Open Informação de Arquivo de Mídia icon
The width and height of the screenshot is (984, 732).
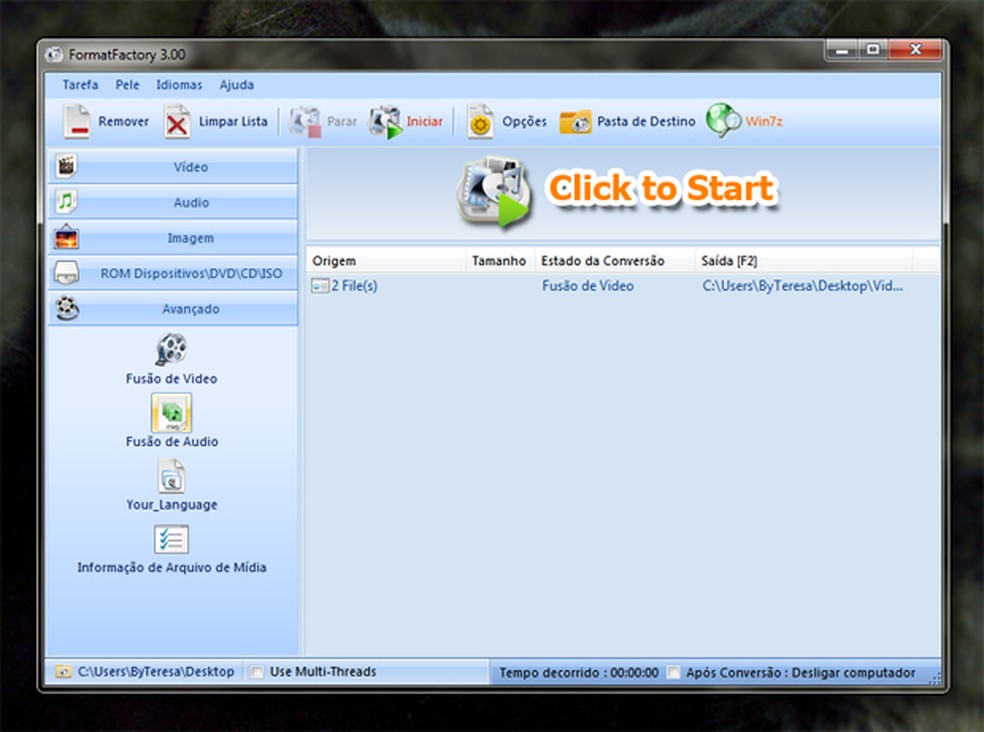[171, 539]
